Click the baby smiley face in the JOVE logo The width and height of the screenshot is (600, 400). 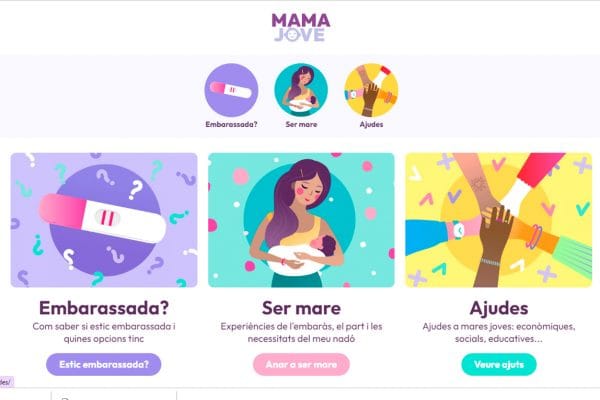[x=292, y=35]
